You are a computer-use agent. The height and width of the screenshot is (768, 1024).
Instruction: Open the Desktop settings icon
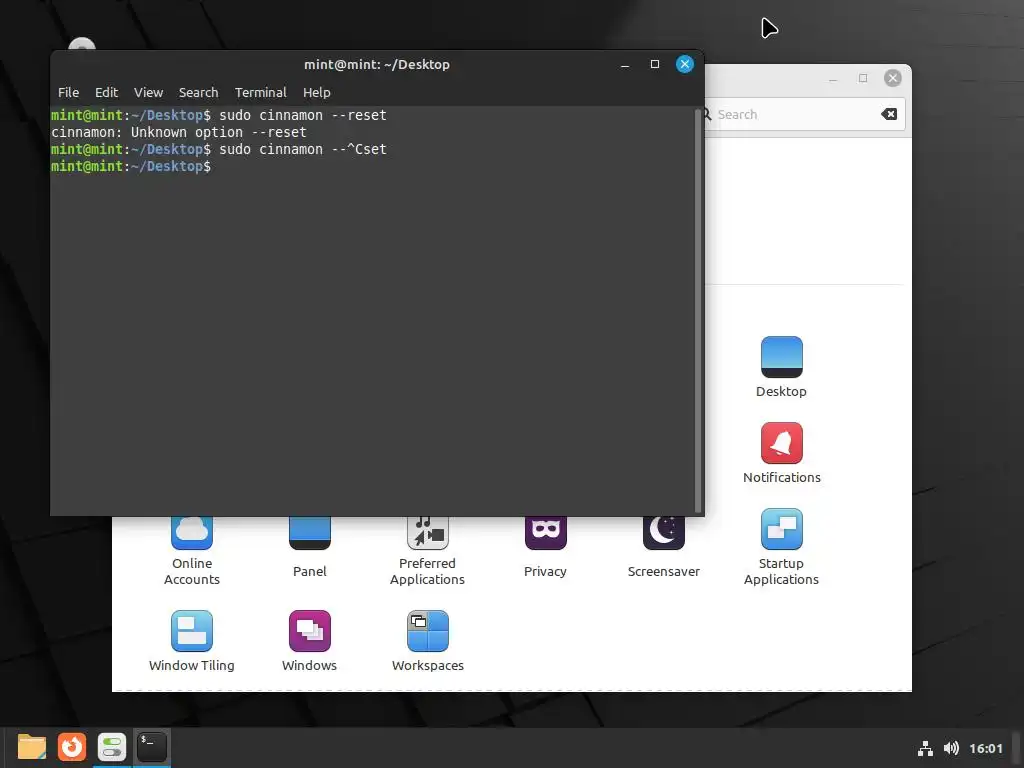[x=781, y=357]
